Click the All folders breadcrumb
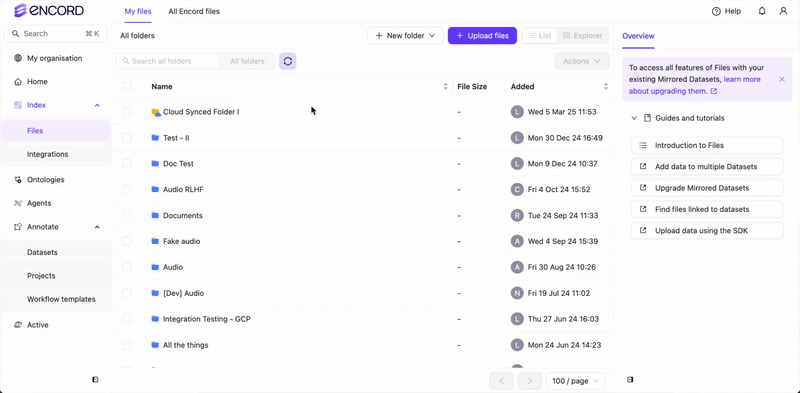 coord(137,36)
